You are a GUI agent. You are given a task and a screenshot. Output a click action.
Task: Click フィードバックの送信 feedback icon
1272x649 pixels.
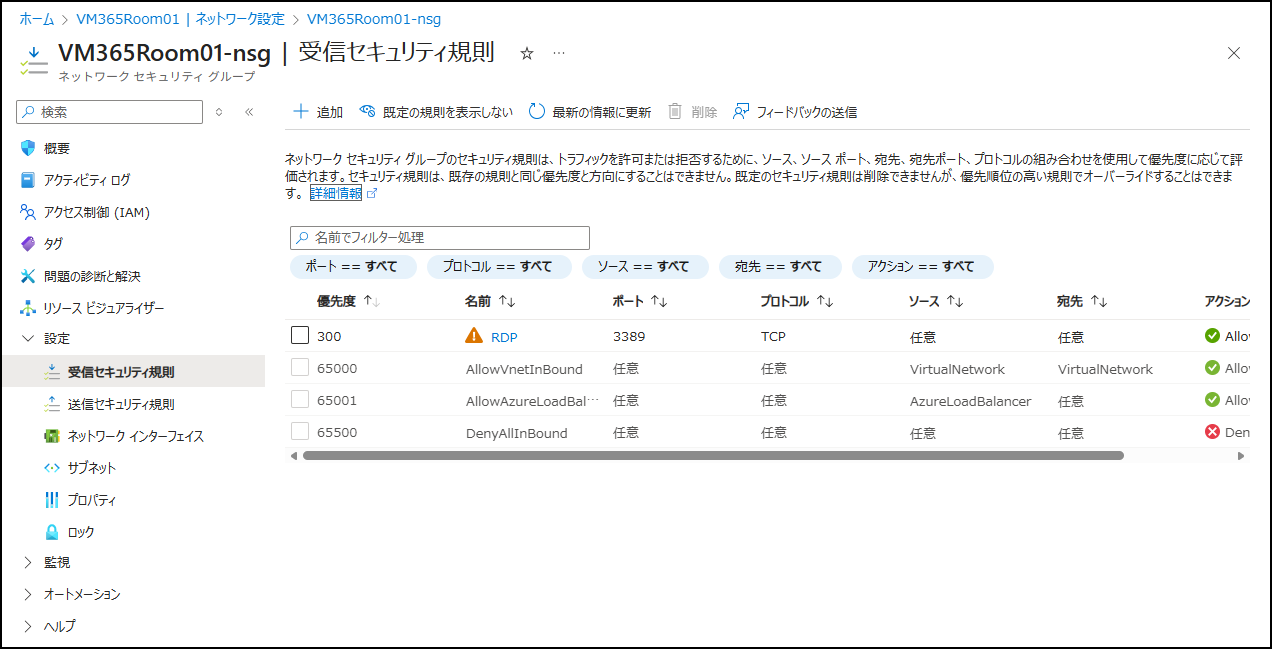pyautogui.click(x=741, y=112)
